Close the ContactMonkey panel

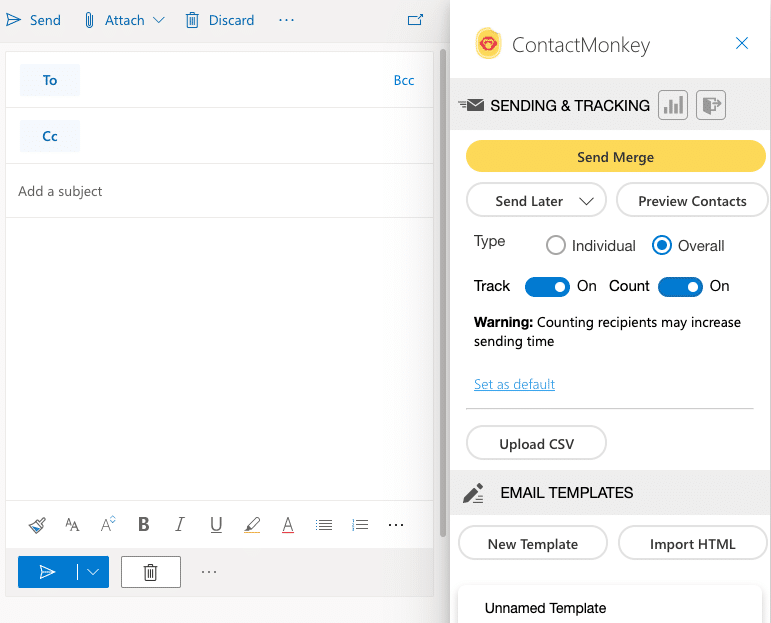741,43
